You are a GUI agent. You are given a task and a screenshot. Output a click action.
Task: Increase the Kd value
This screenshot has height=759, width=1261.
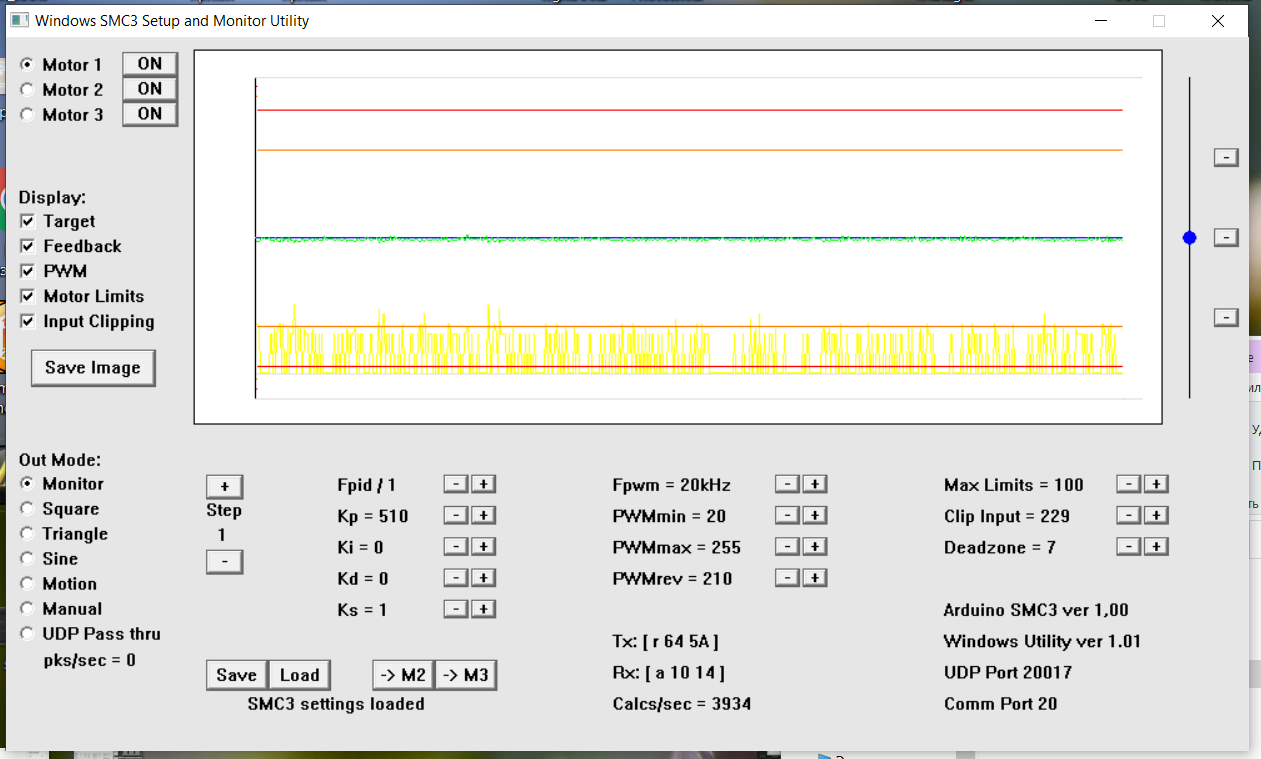[484, 577]
